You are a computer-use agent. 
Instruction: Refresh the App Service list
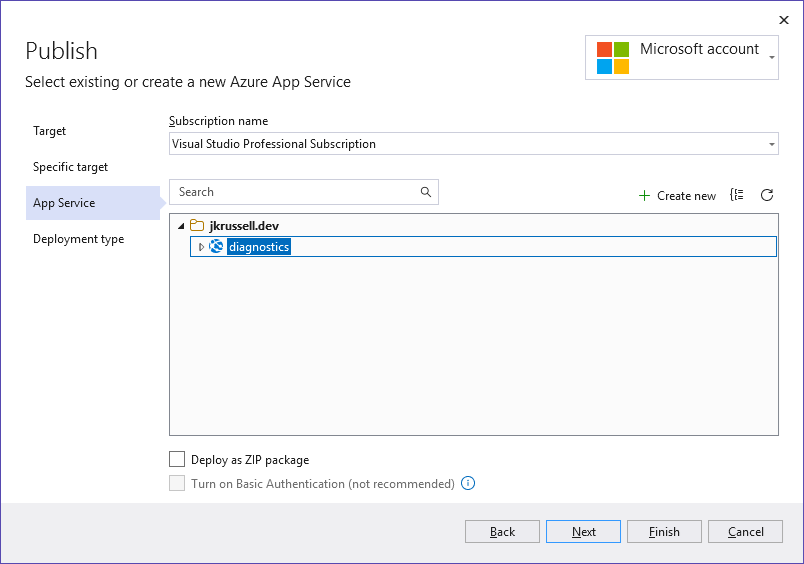767,195
